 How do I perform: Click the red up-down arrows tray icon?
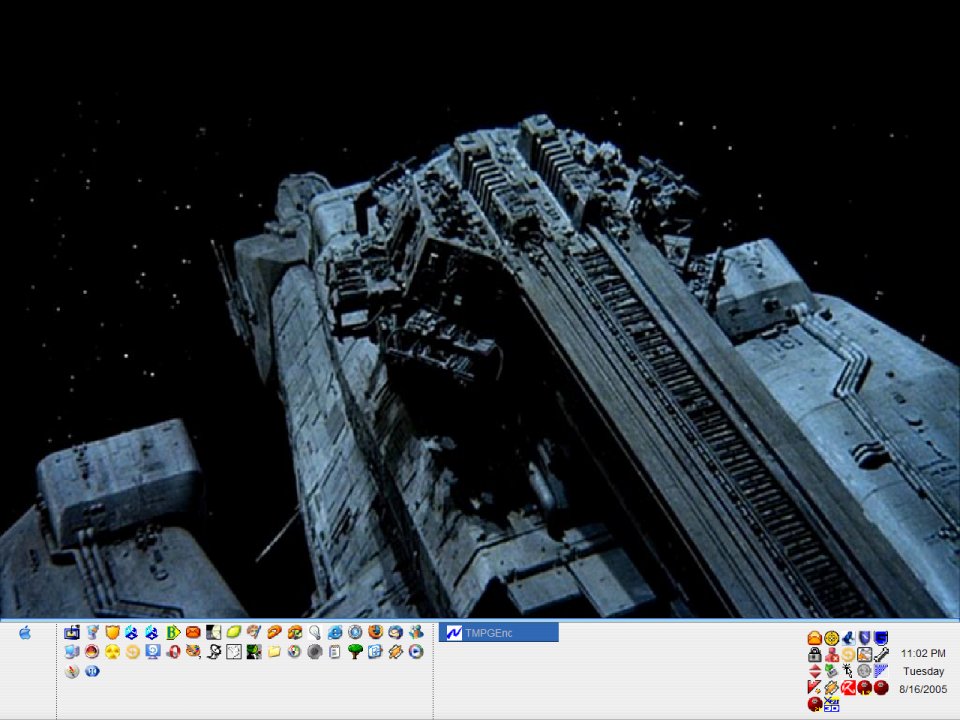(815, 671)
